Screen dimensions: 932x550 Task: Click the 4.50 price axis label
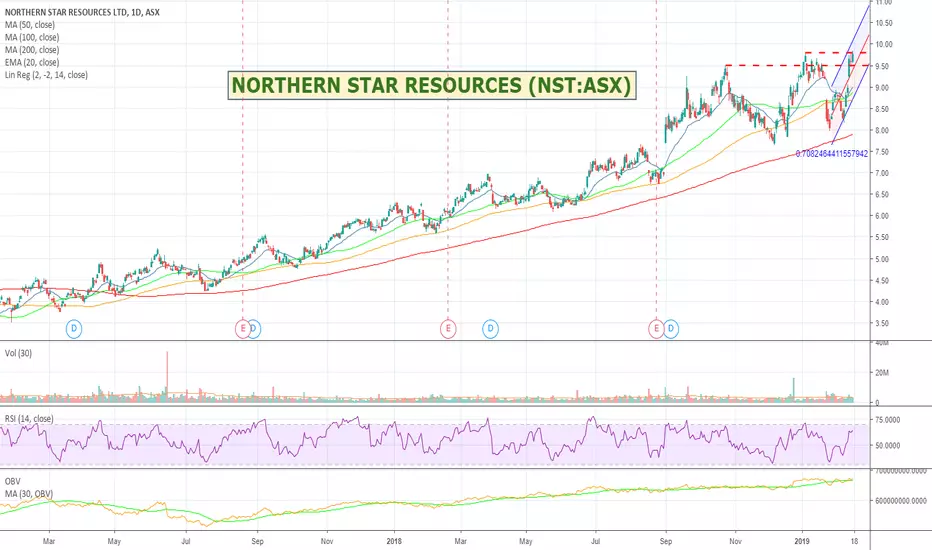tap(882, 281)
